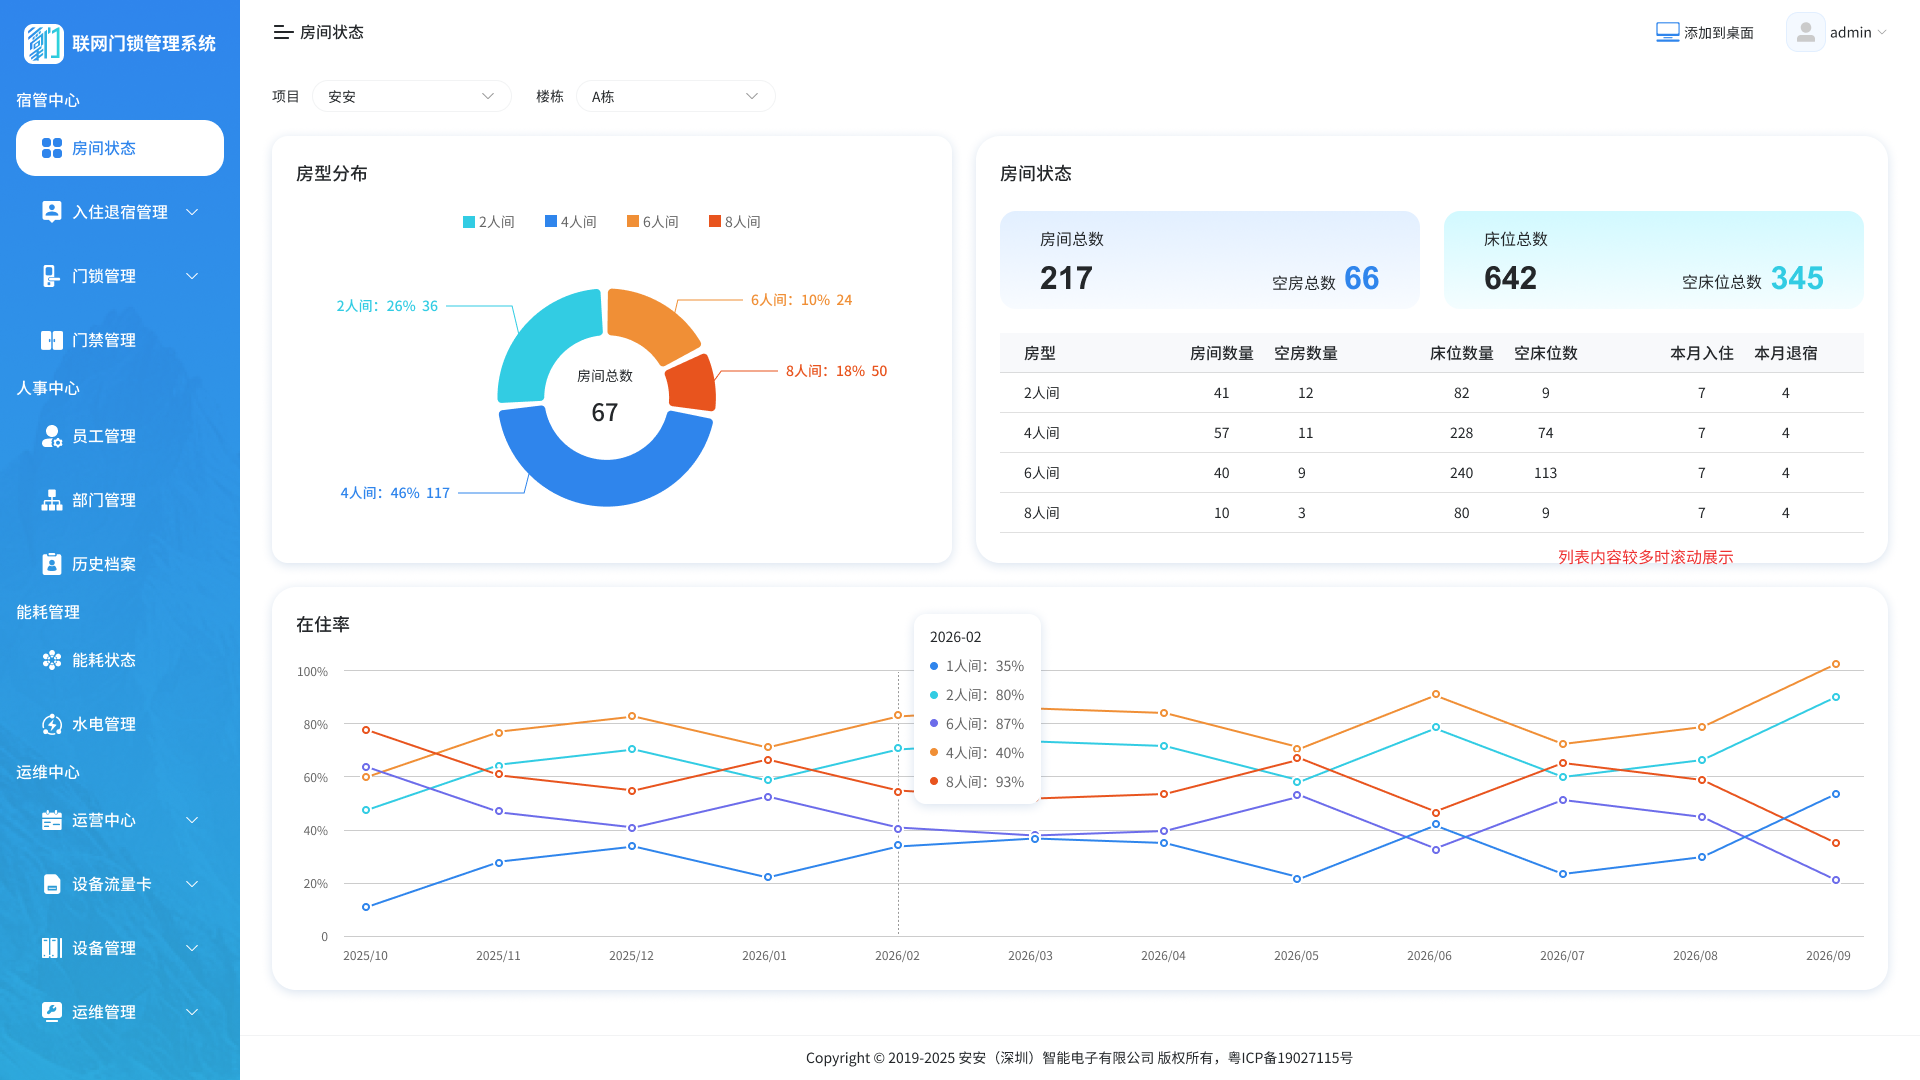Collapse sidebar with the menu fold icon
The width and height of the screenshot is (1920, 1080).
tap(283, 32)
